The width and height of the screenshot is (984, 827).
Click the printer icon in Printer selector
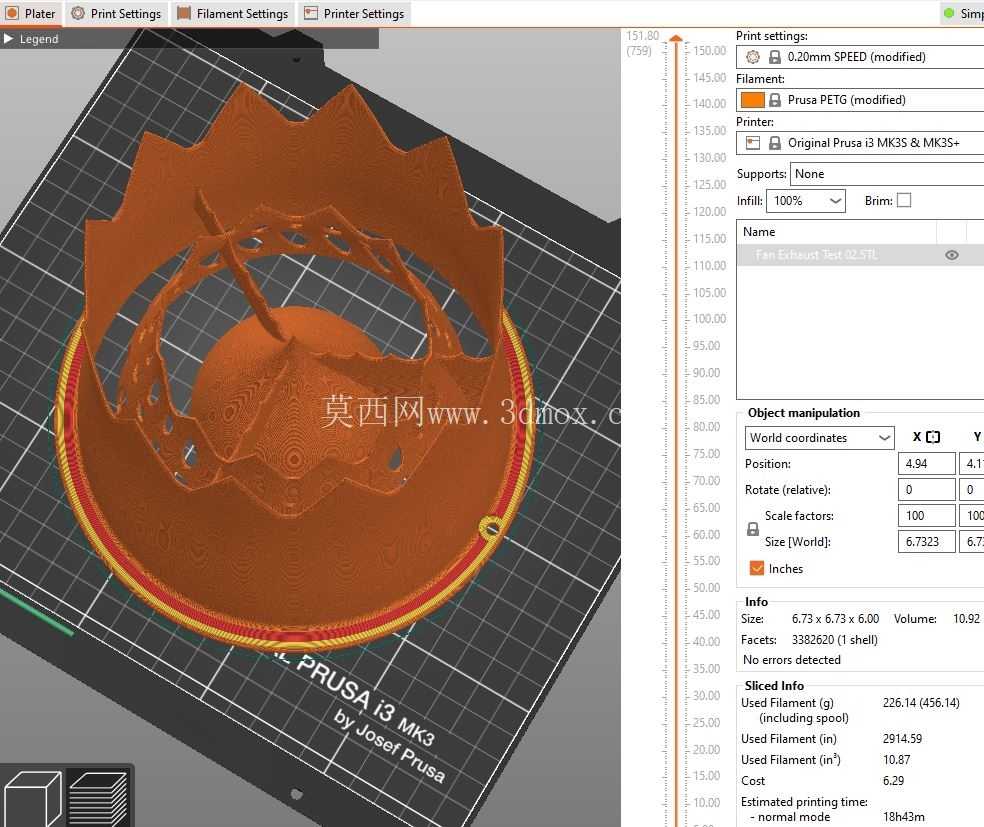click(x=752, y=143)
